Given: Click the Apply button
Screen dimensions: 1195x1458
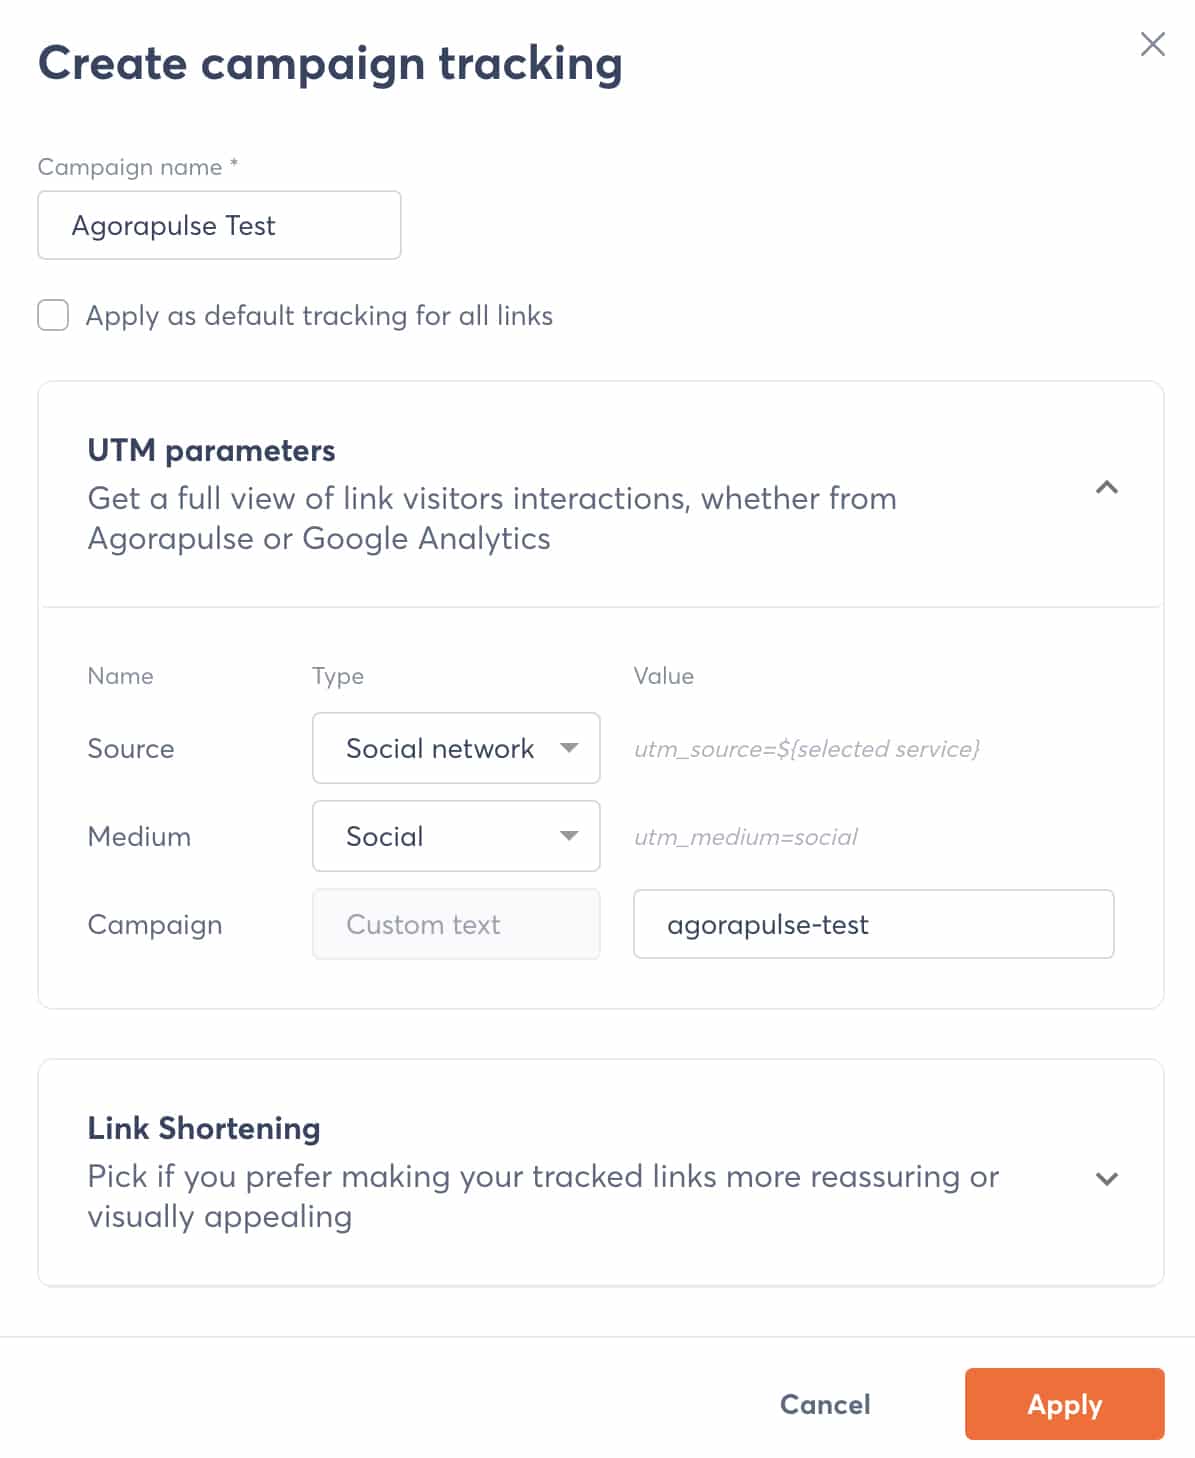Looking at the screenshot, I should coord(1064,1404).
